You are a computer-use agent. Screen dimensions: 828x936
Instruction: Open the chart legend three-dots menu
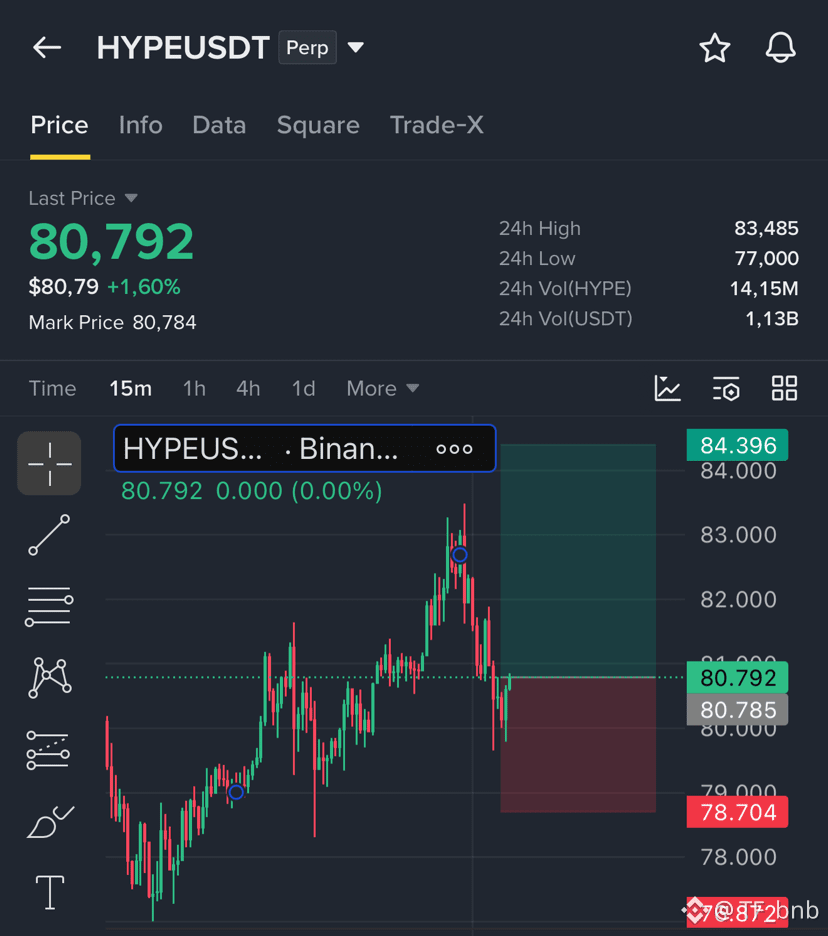click(x=454, y=449)
